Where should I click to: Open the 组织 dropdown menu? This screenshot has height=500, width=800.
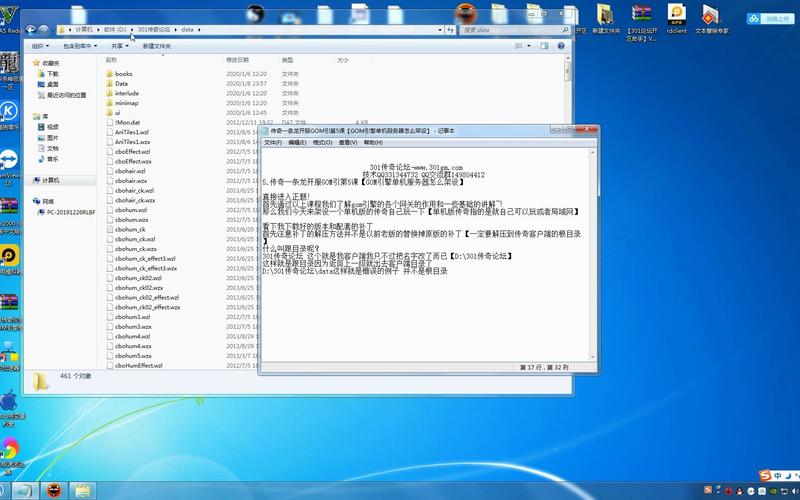coord(40,46)
